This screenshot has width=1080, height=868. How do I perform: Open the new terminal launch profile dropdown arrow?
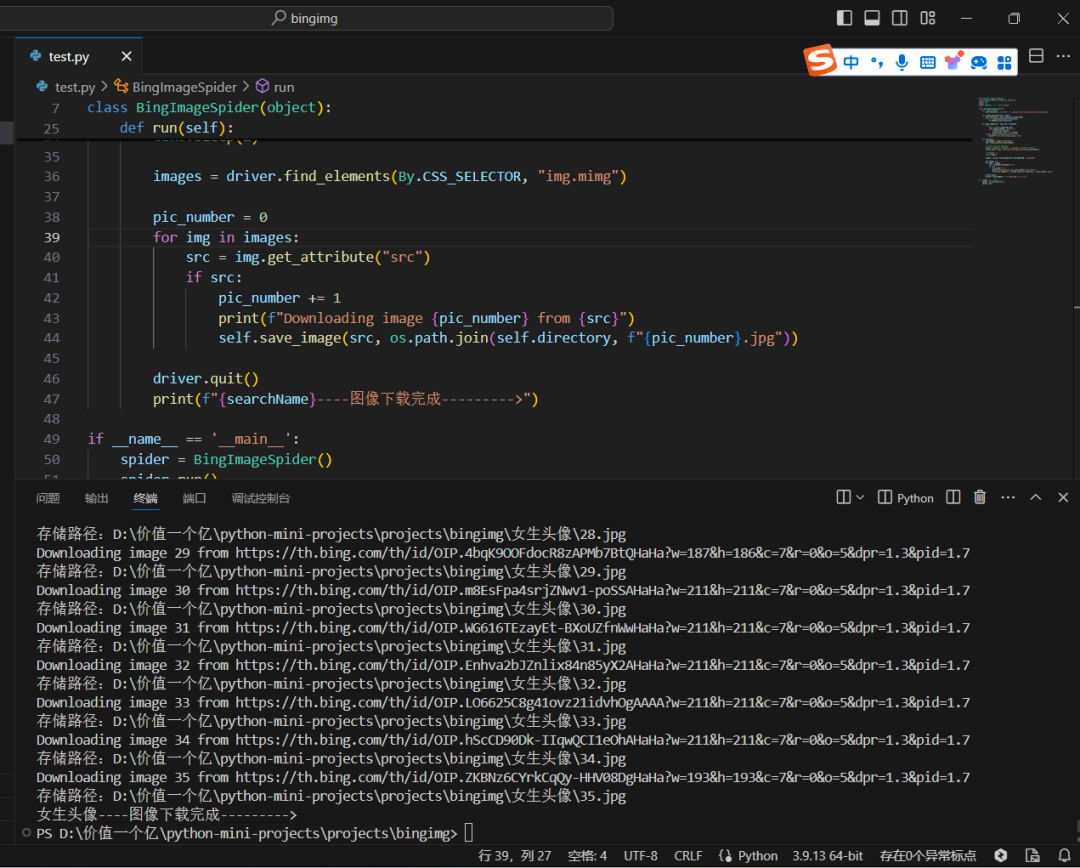pyautogui.click(x=862, y=497)
